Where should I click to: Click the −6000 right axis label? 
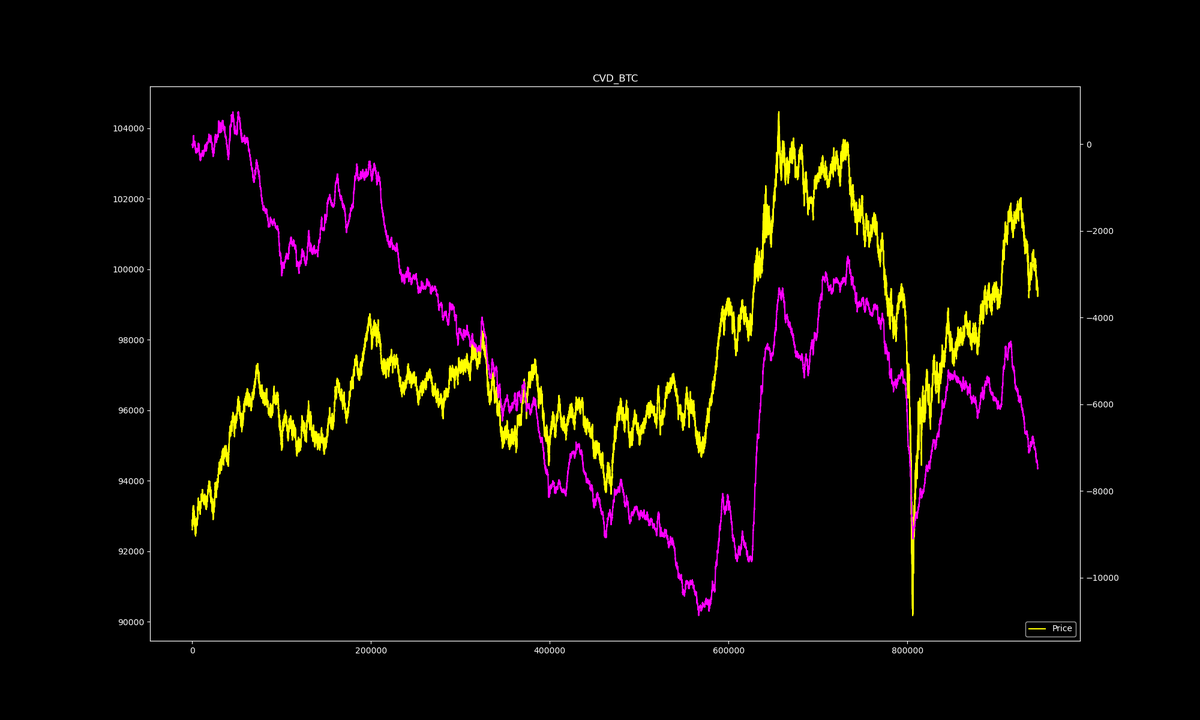1100,405
